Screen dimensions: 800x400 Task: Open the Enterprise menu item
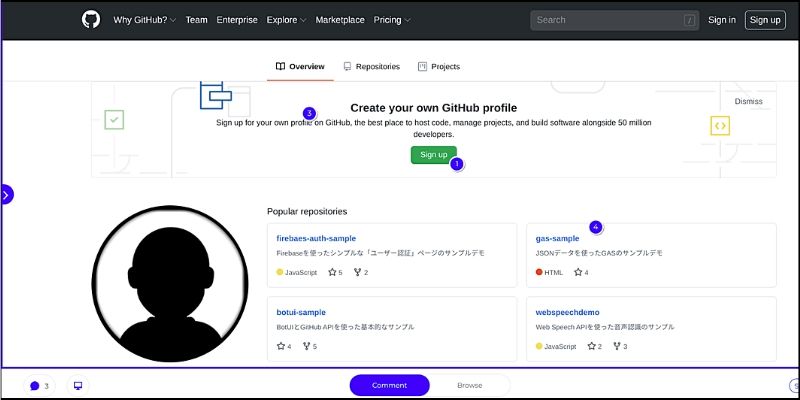coord(237,20)
